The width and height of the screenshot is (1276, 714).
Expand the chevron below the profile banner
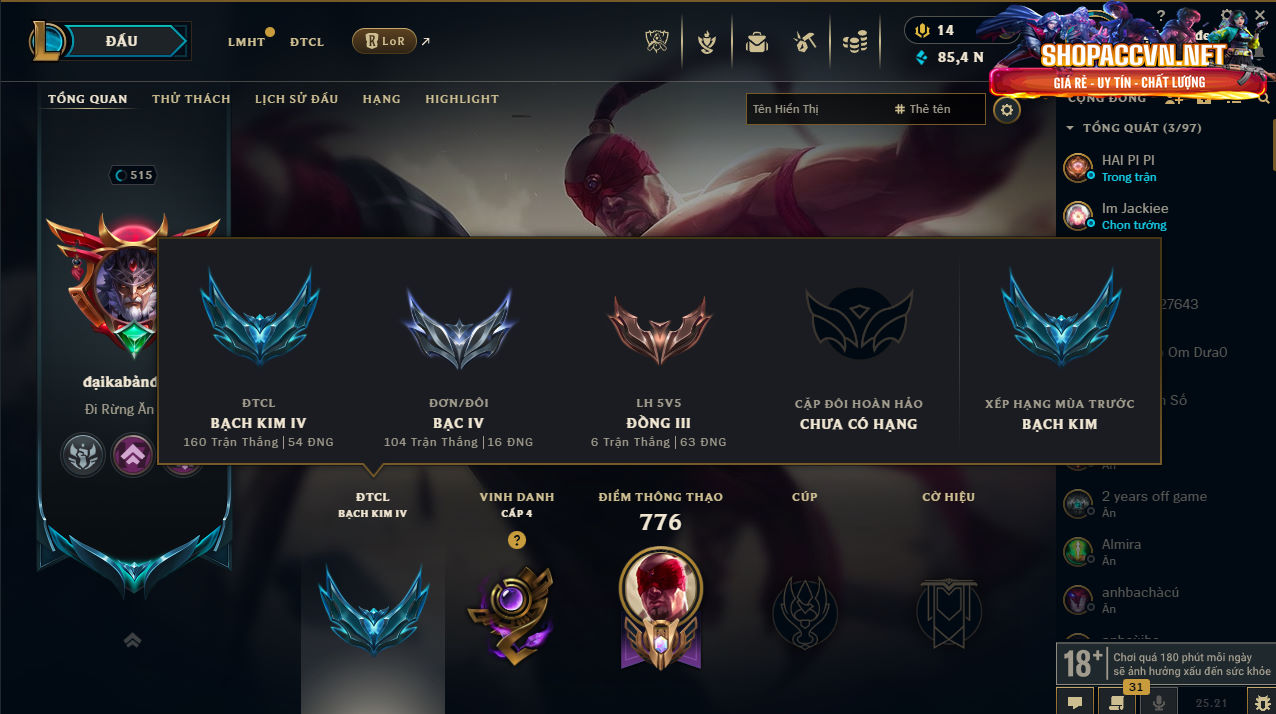[132, 640]
